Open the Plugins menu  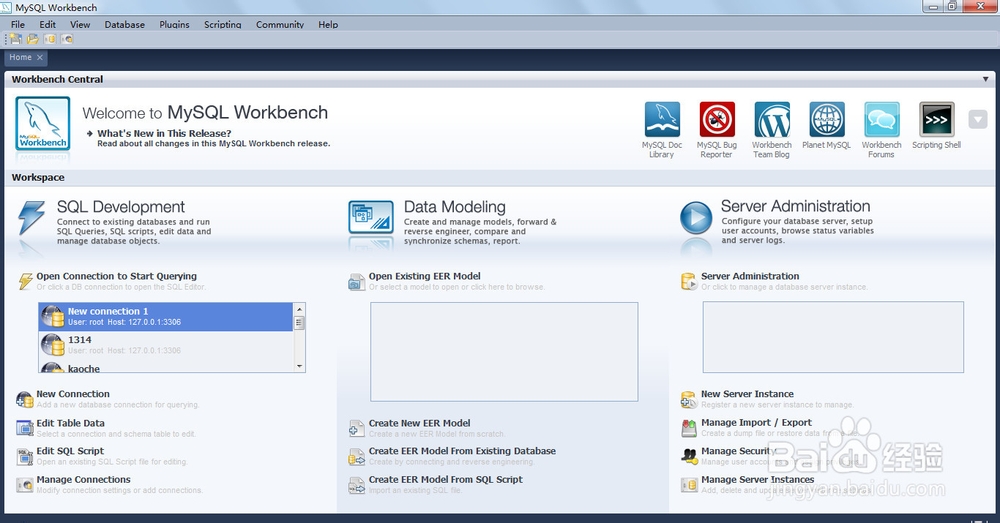pos(174,24)
